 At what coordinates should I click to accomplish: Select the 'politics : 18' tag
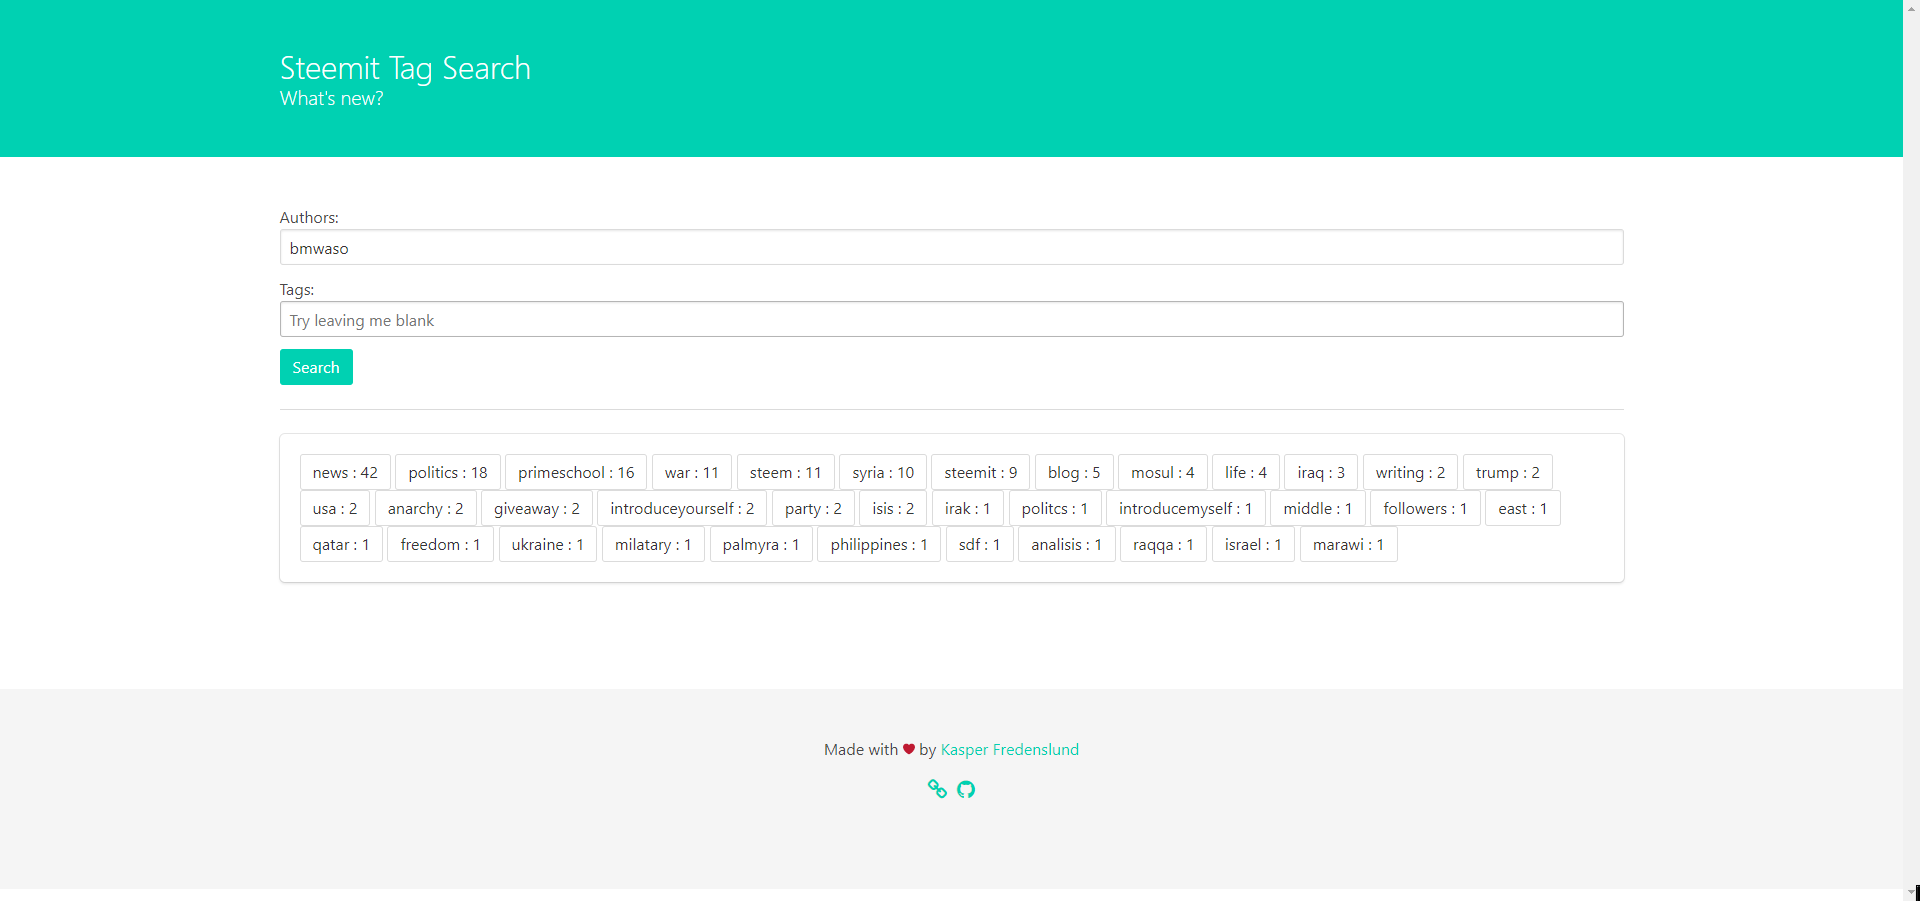[448, 472]
